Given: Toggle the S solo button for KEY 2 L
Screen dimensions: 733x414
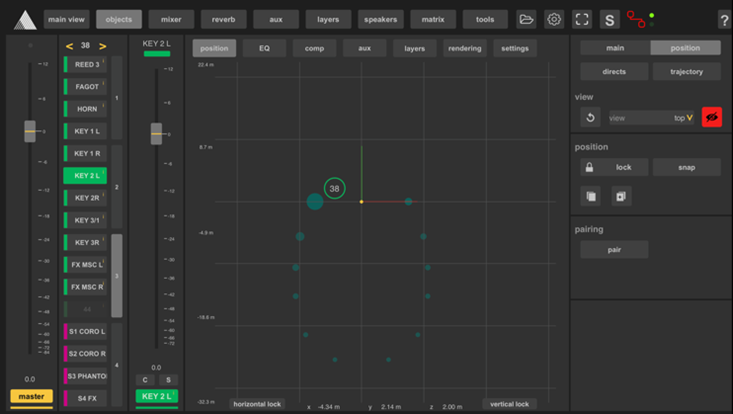Looking at the screenshot, I should pyautogui.click(x=167, y=380).
